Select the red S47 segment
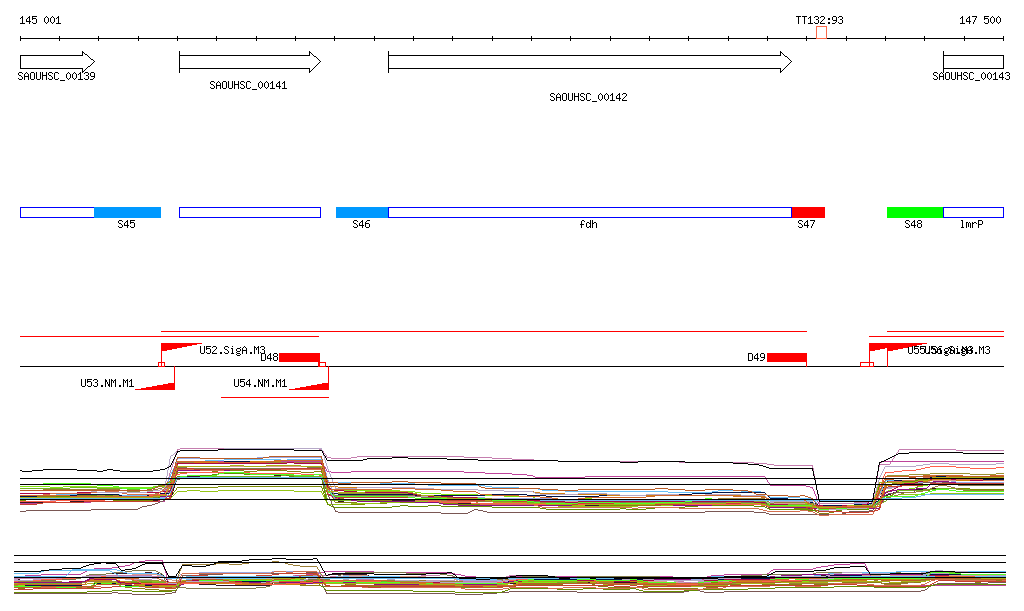 (x=808, y=212)
